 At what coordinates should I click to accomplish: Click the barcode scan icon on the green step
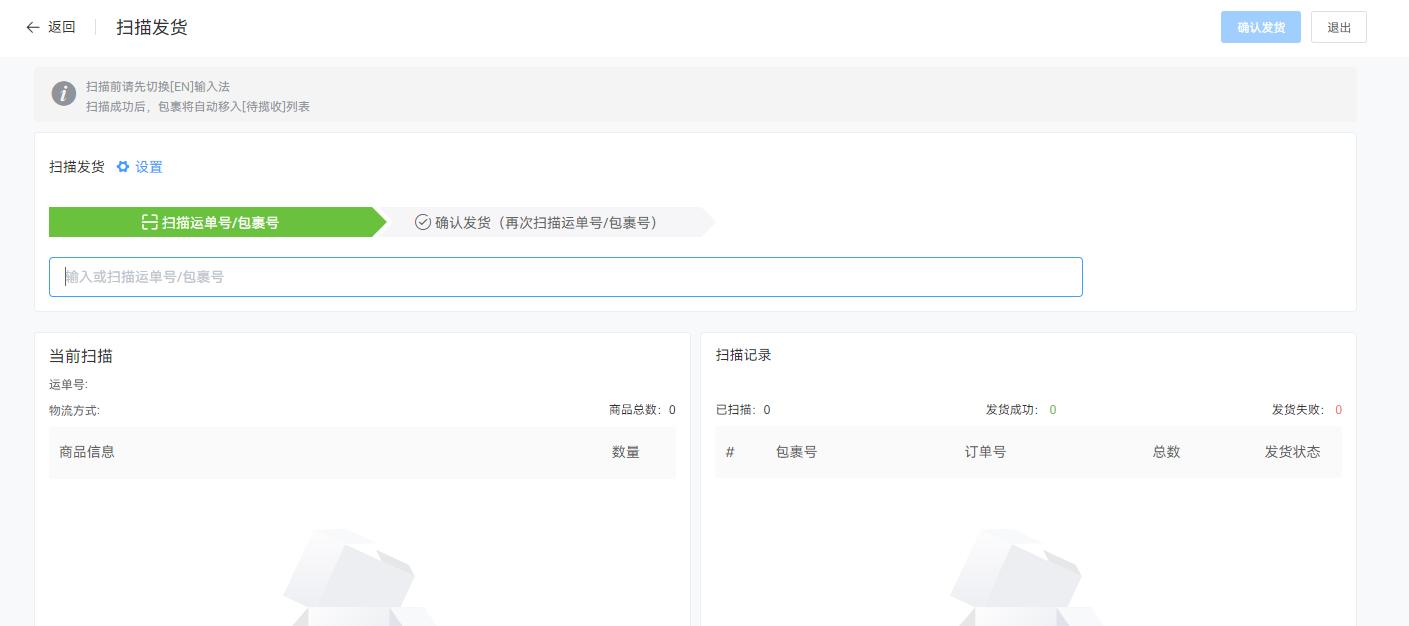(x=150, y=222)
